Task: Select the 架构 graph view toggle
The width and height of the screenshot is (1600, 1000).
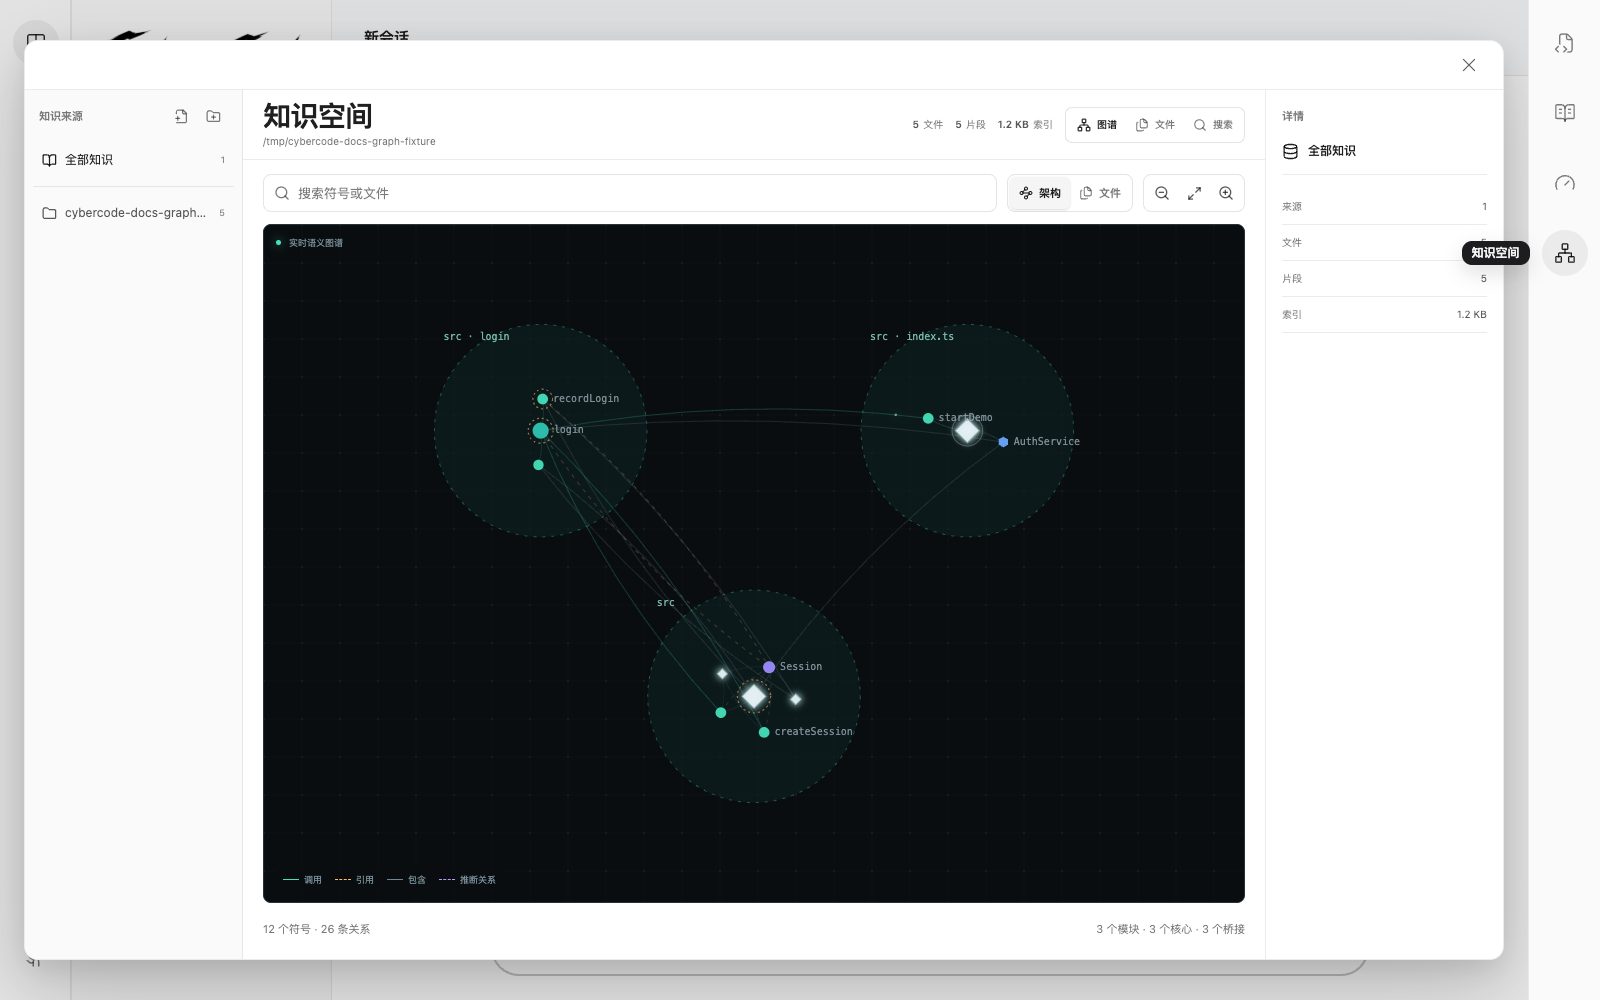Action: point(1040,193)
